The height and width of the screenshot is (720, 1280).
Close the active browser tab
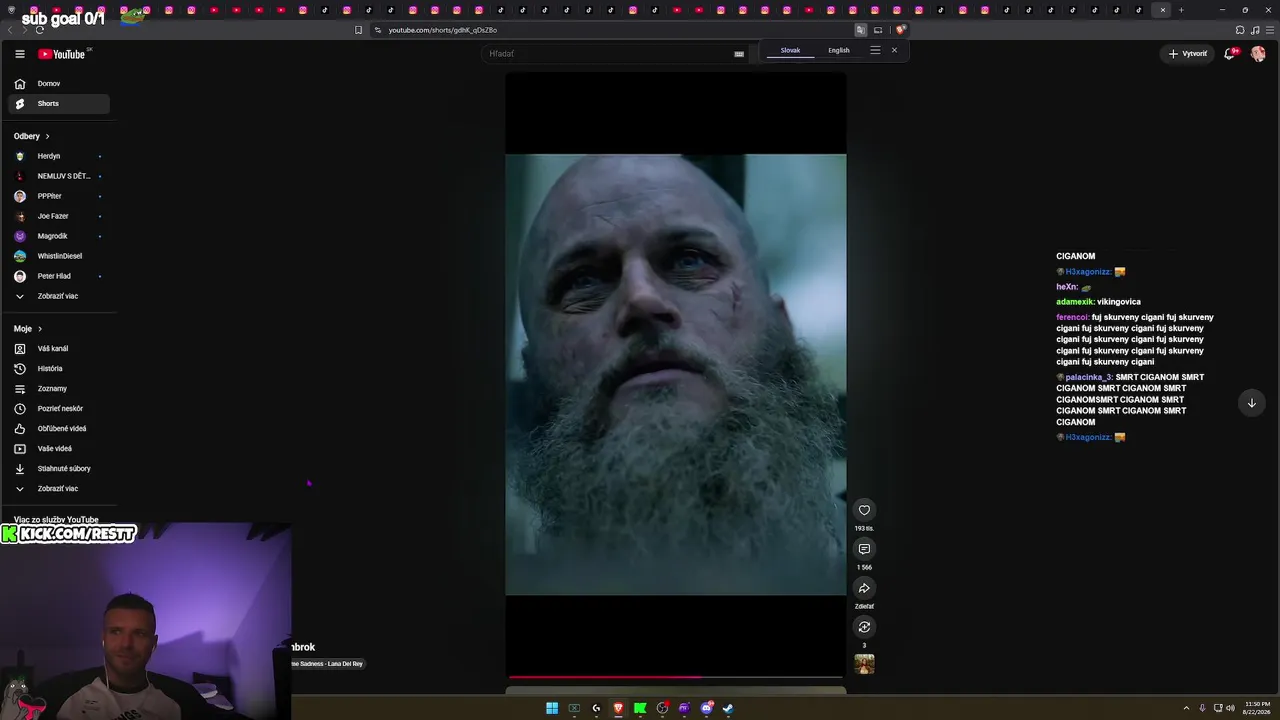coord(1162,10)
